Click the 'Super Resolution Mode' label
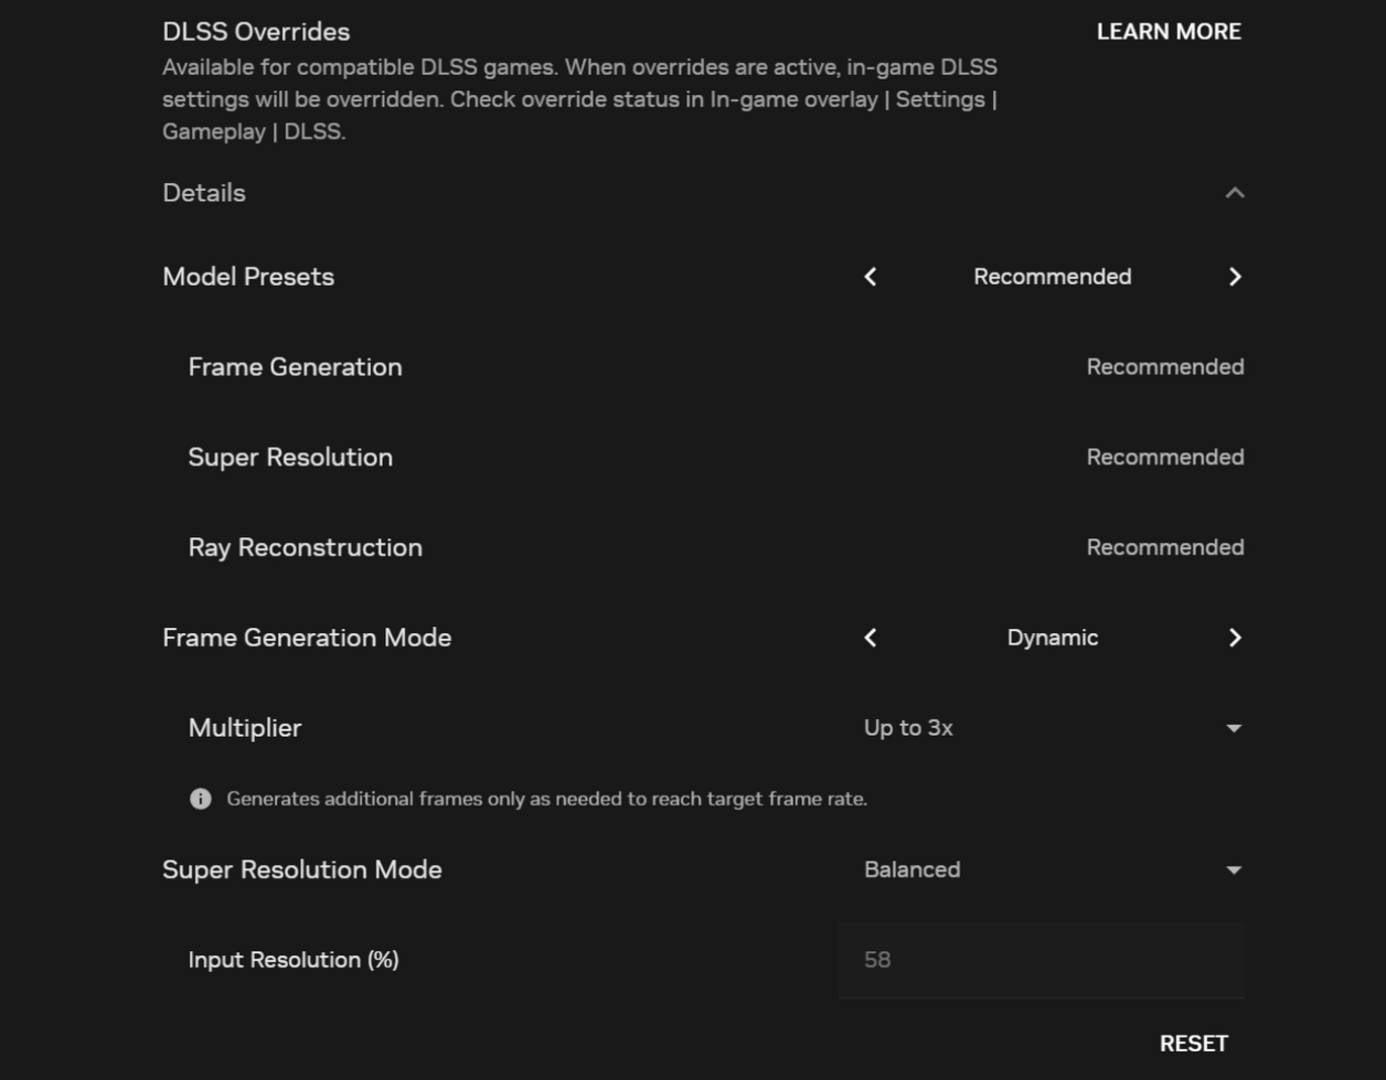Viewport: 1386px width, 1080px height. 302,870
